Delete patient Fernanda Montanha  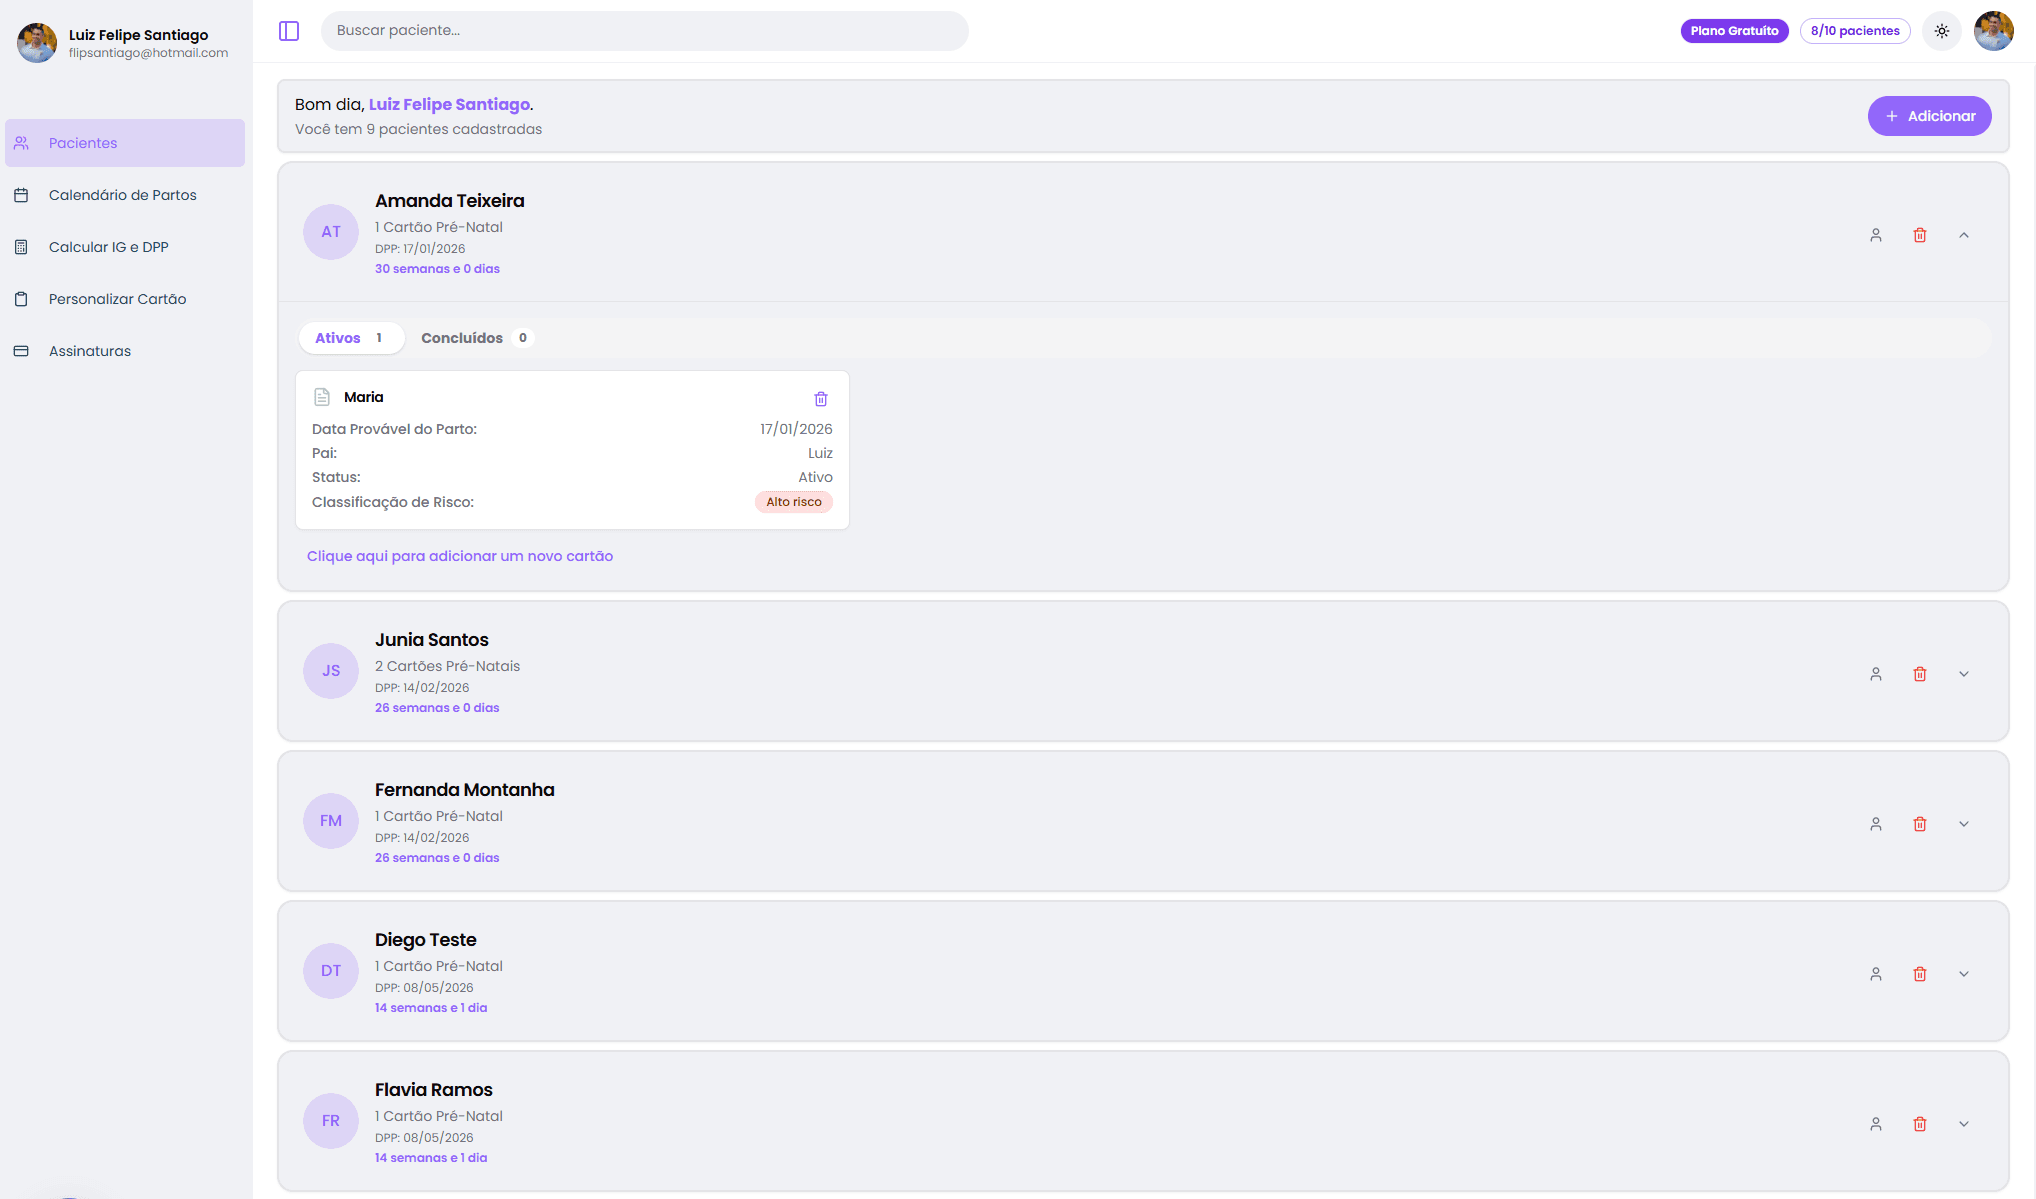(1919, 824)
